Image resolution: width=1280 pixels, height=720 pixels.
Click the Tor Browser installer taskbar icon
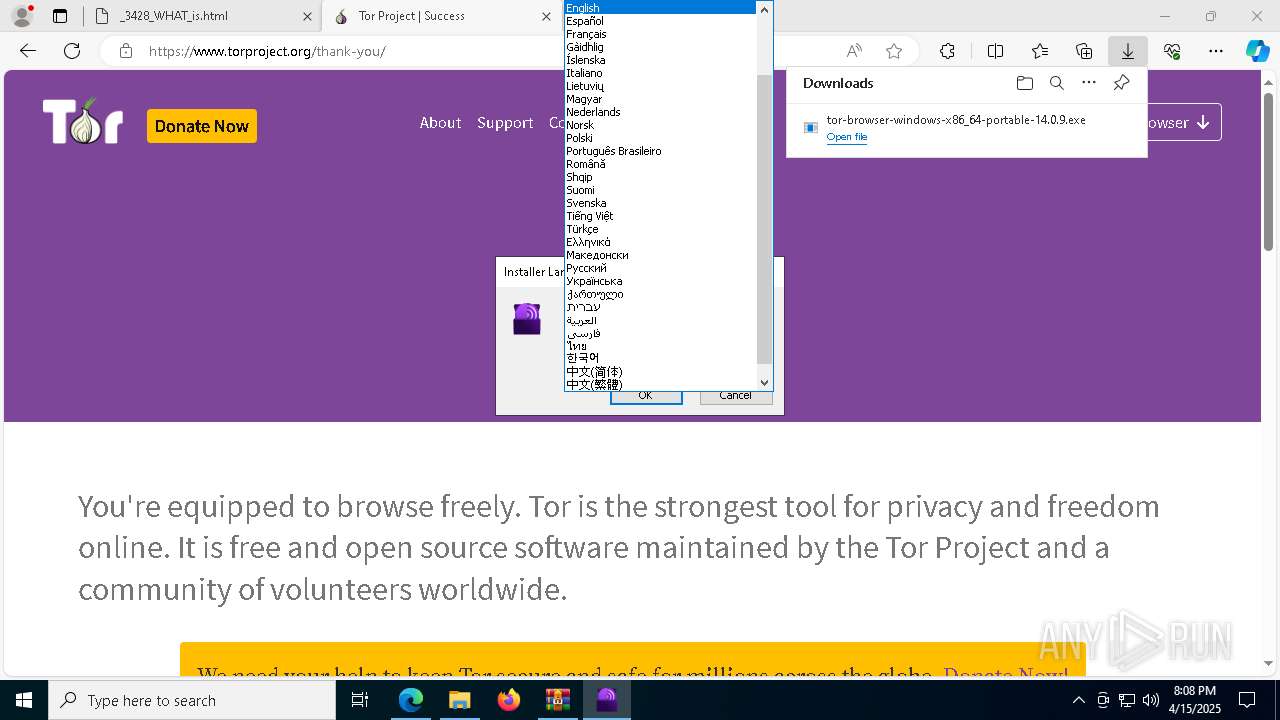tap(606, 700)
